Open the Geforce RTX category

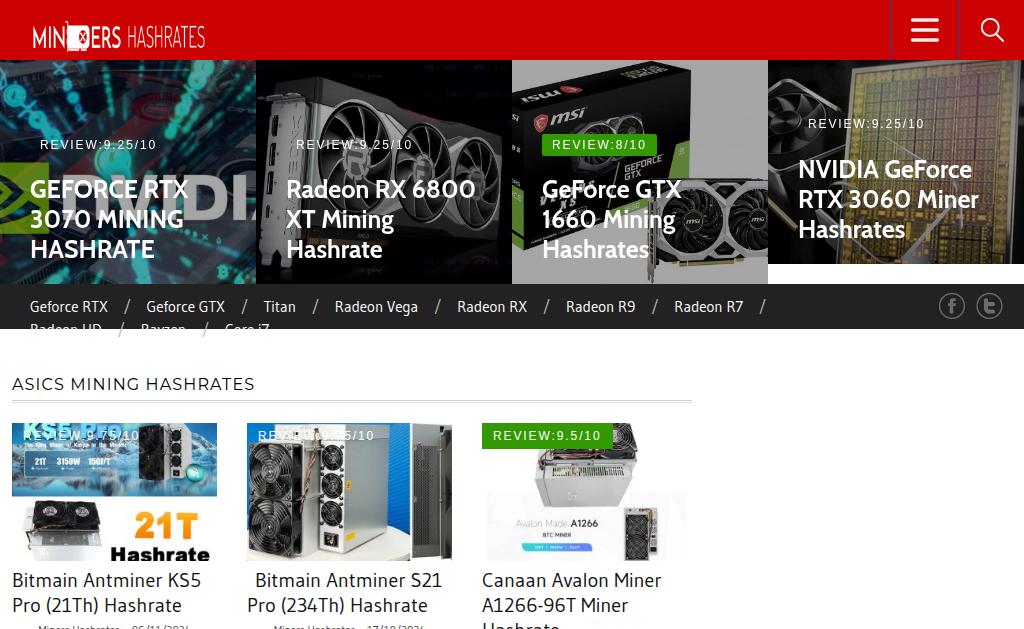pos(69,306)
